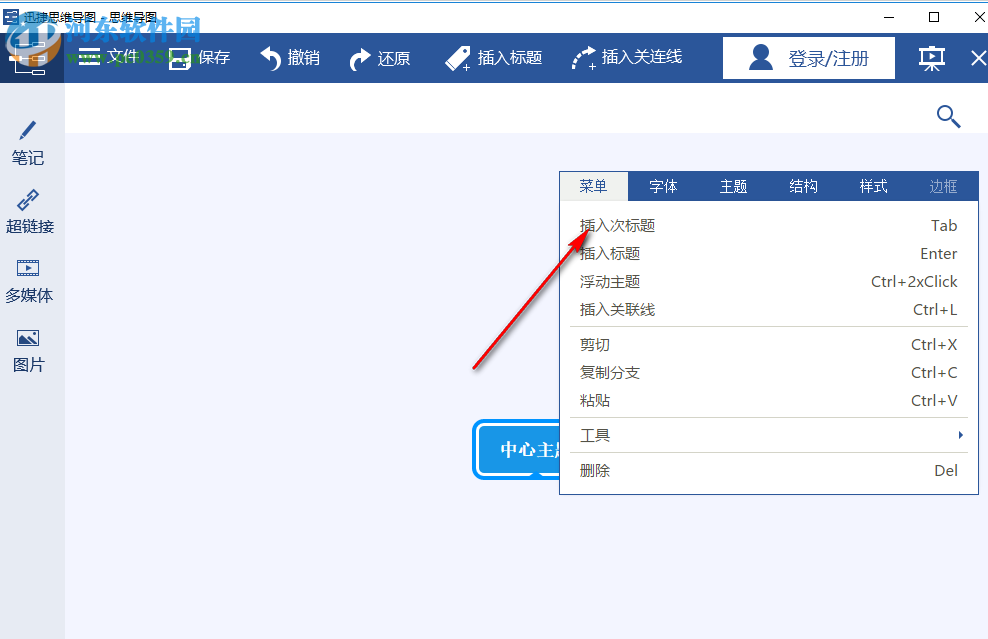Expand the 工具 submenu arrow
This screenshot has width=988, height=639.
[x=960, y=434]
